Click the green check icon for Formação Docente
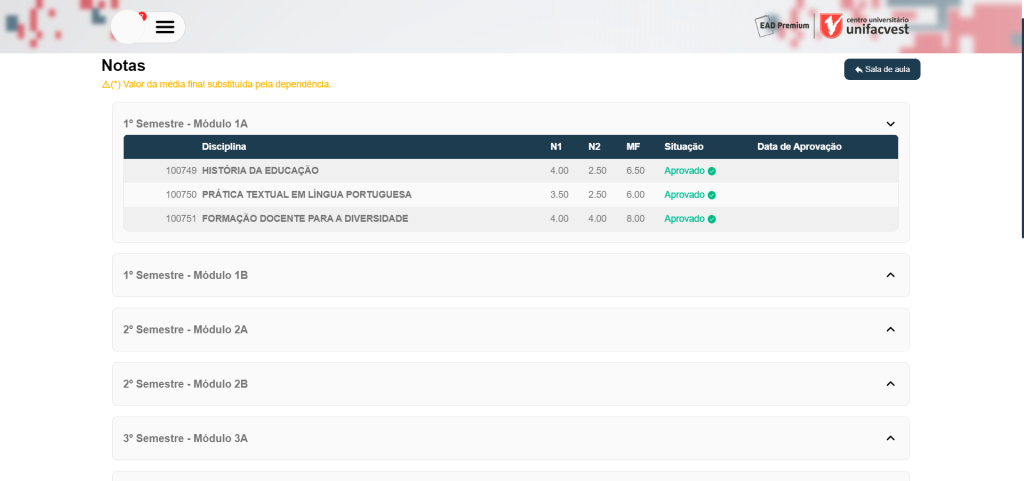This screenshot has width=1024, height=481. coord(712,219)
